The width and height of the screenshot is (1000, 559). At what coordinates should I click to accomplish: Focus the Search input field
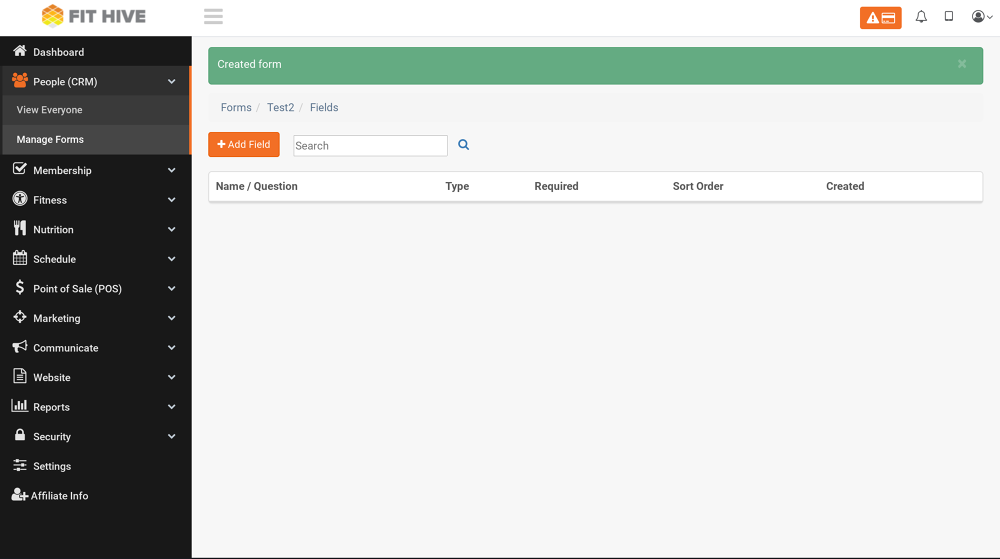(x=371, y=145)
